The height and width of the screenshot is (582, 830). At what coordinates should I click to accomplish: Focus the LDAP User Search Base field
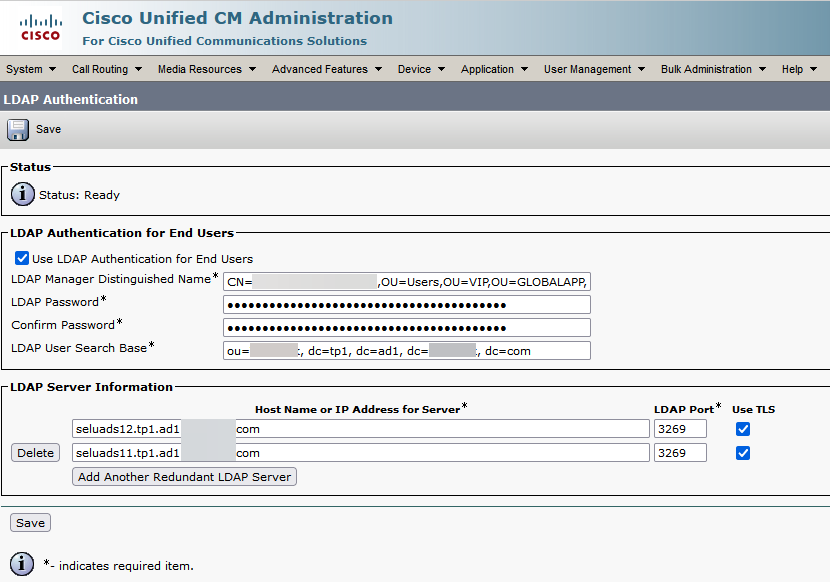click(407, 351)
